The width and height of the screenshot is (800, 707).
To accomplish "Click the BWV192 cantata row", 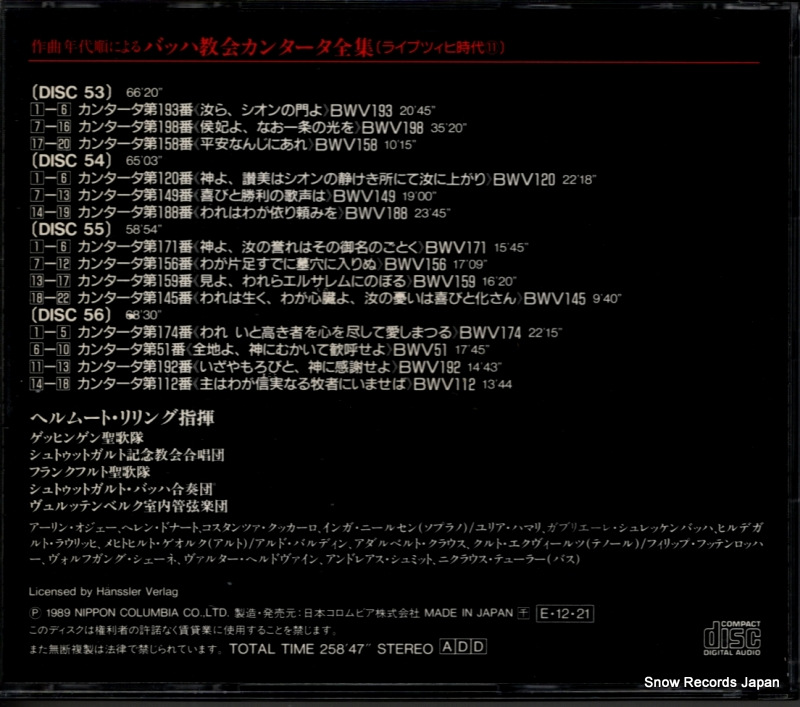I will (266, 367).
